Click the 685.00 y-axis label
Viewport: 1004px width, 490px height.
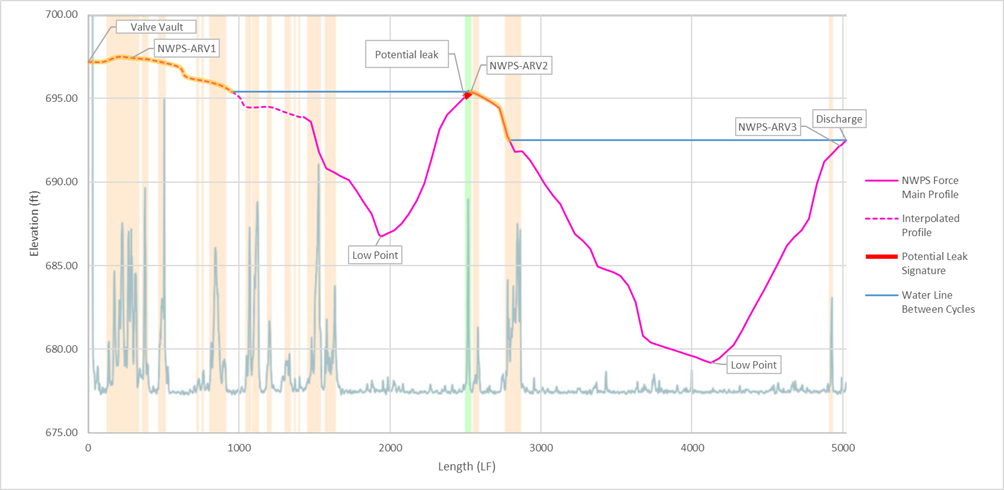[63, 266]
